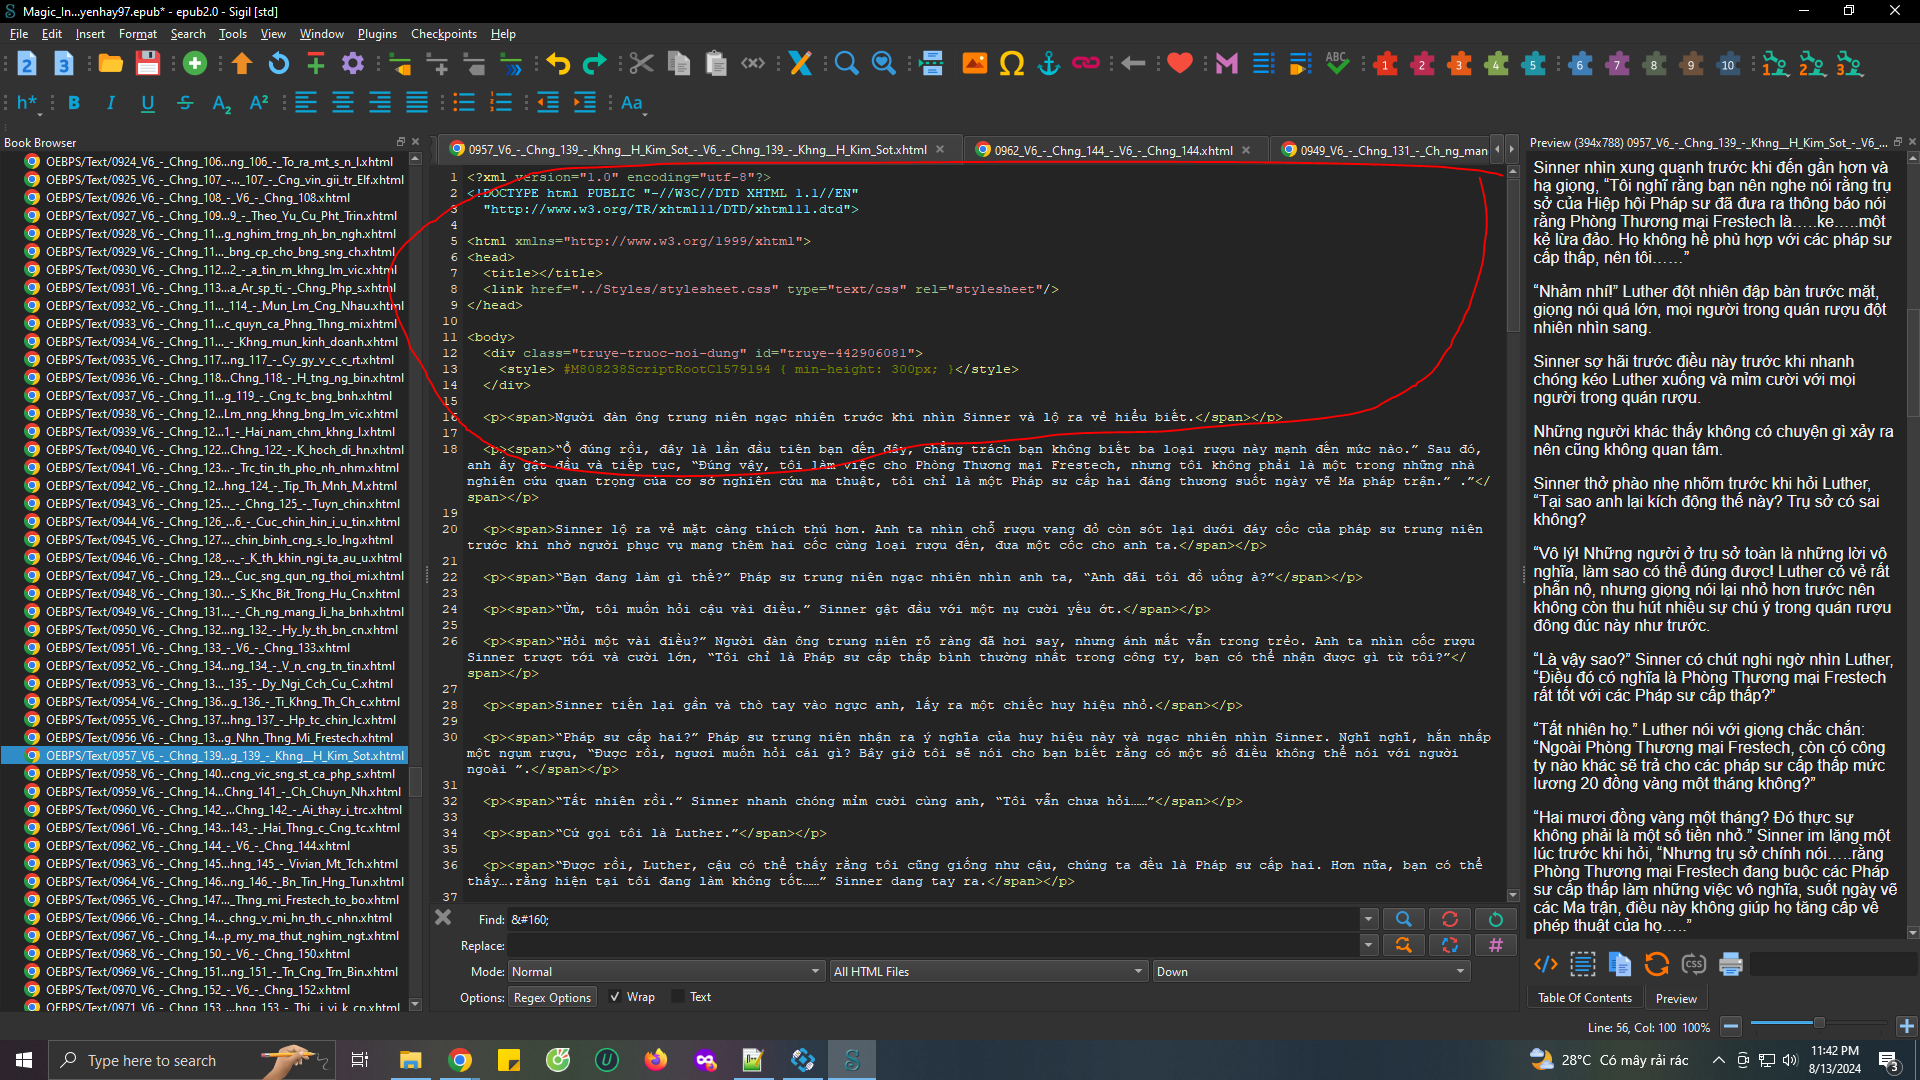Click the purple gear settings icon

tap(352, 64)
